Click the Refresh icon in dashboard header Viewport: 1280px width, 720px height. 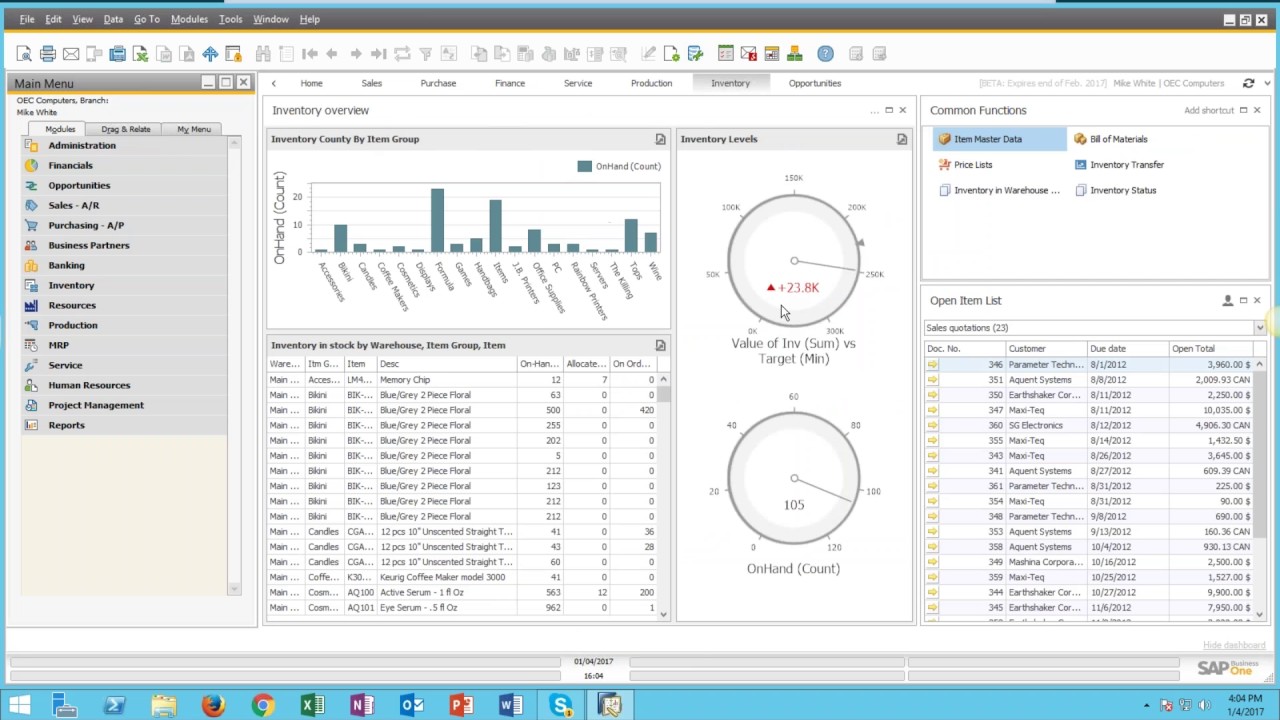[1248, 83]
